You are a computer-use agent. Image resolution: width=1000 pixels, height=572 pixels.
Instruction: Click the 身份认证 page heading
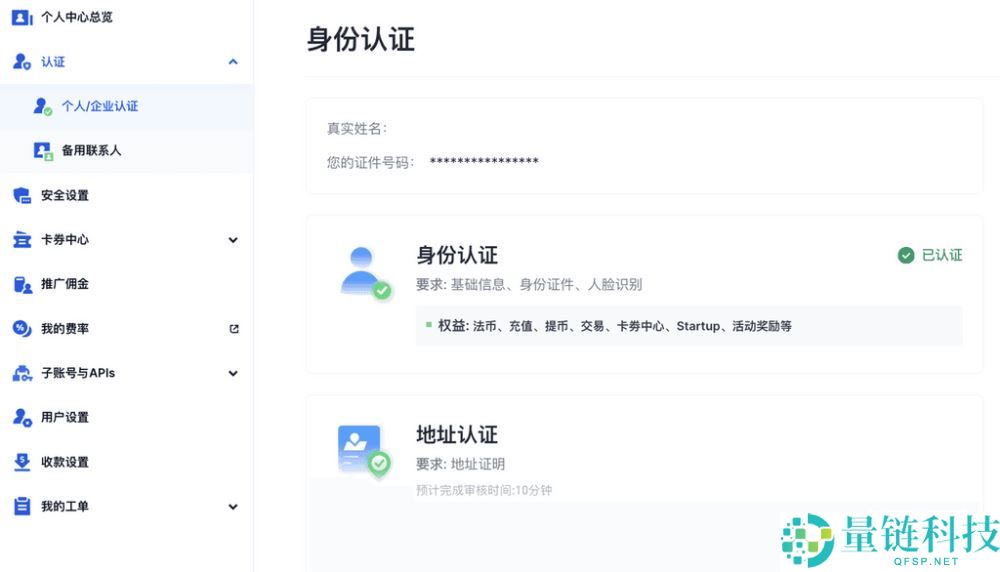[x=361, y=39]
